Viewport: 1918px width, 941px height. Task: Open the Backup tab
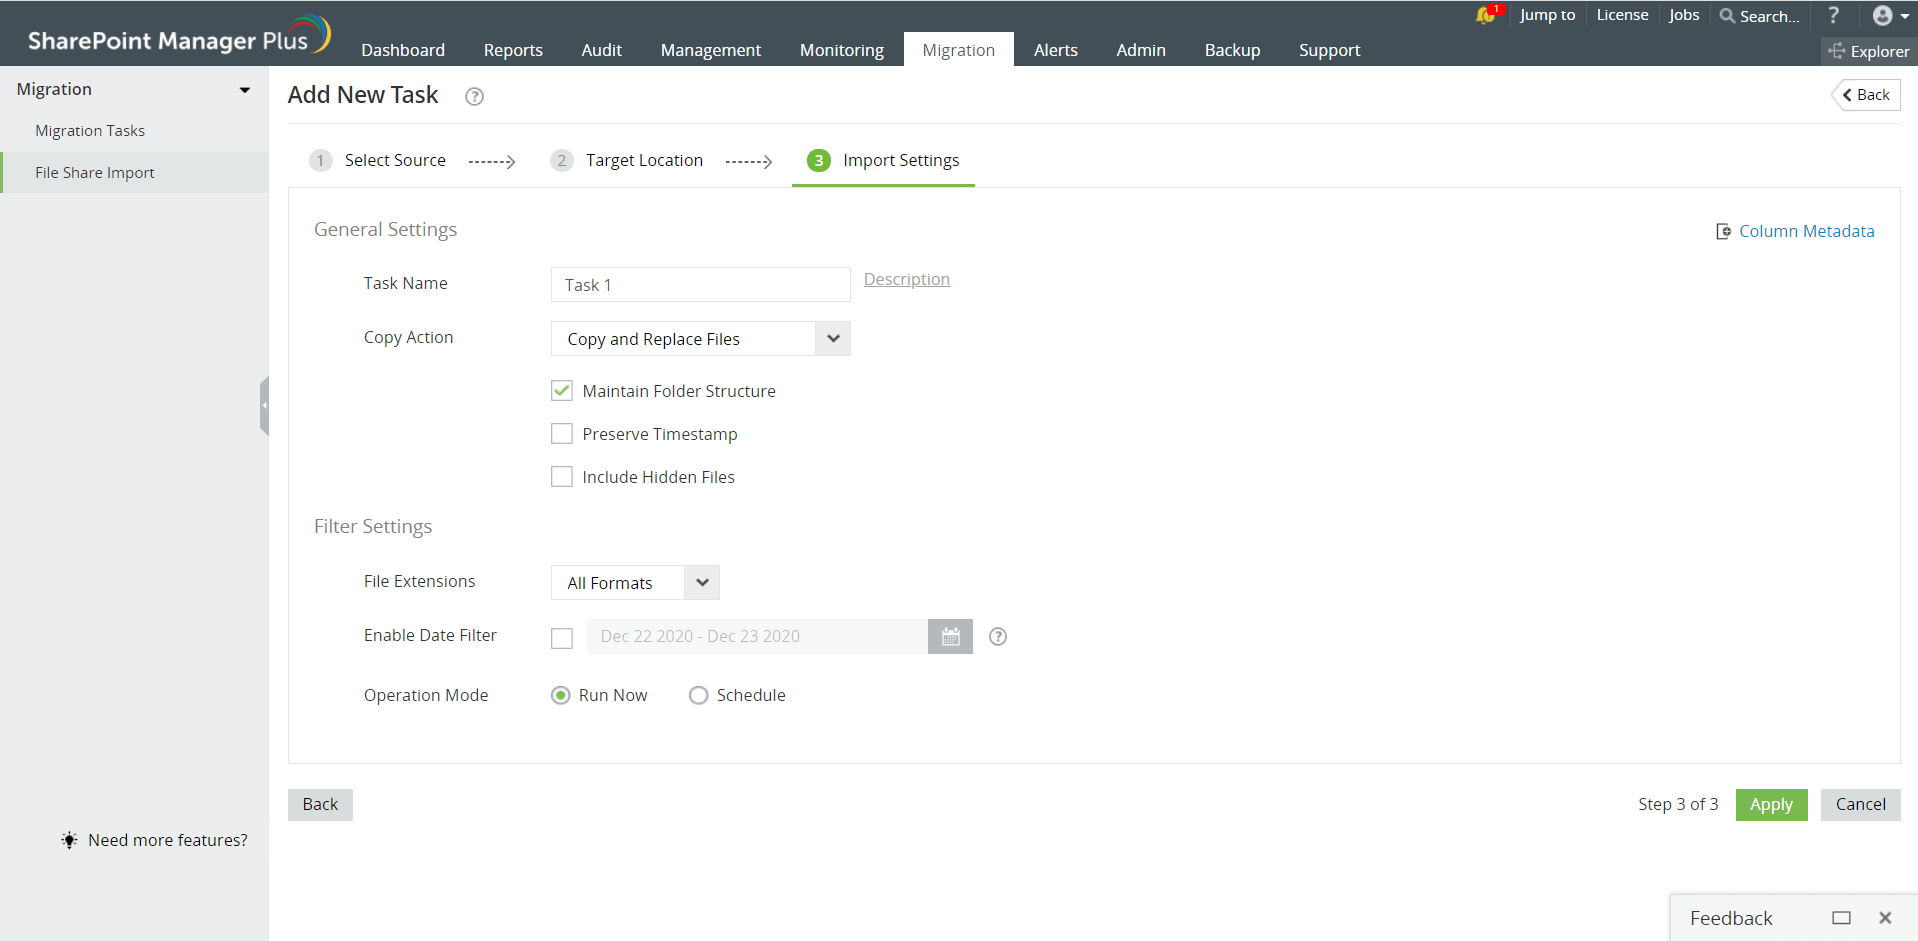click(x=1232, y=50)
